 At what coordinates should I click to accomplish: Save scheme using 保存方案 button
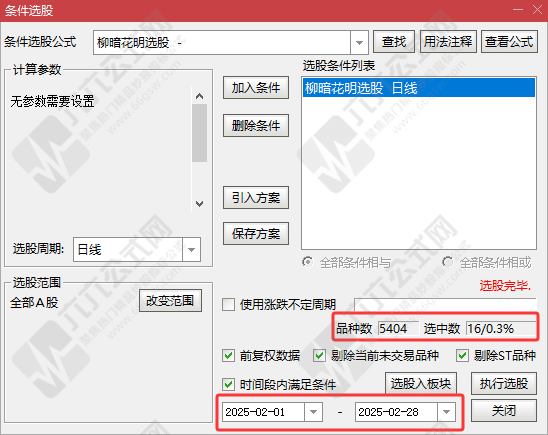[x=256, y=233]
